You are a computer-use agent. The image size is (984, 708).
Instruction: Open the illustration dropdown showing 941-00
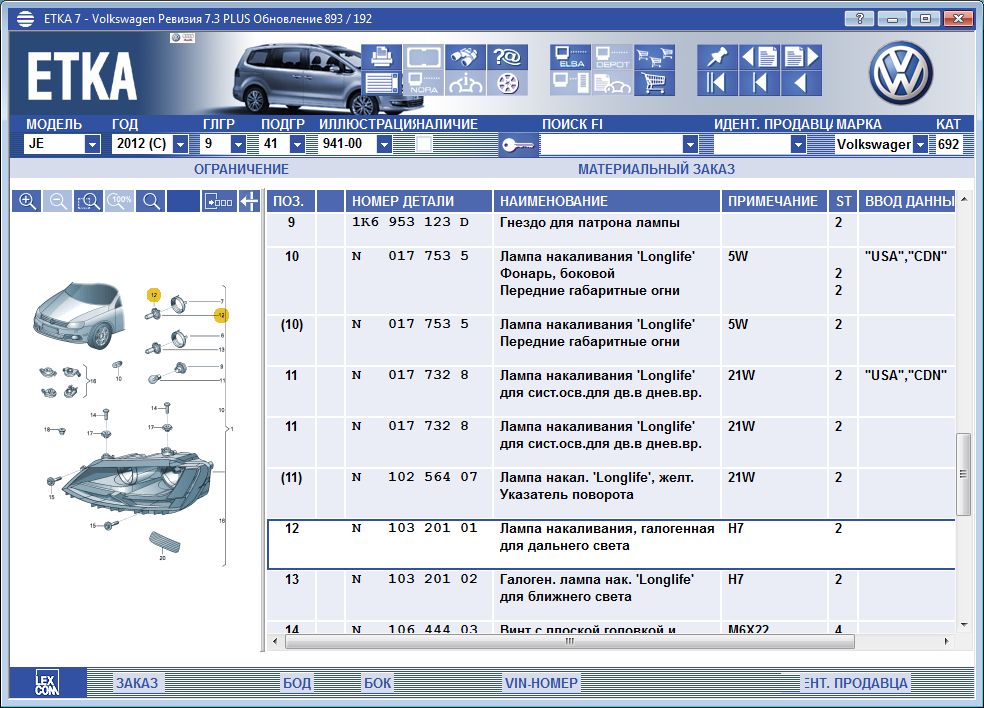coord(385,144)
